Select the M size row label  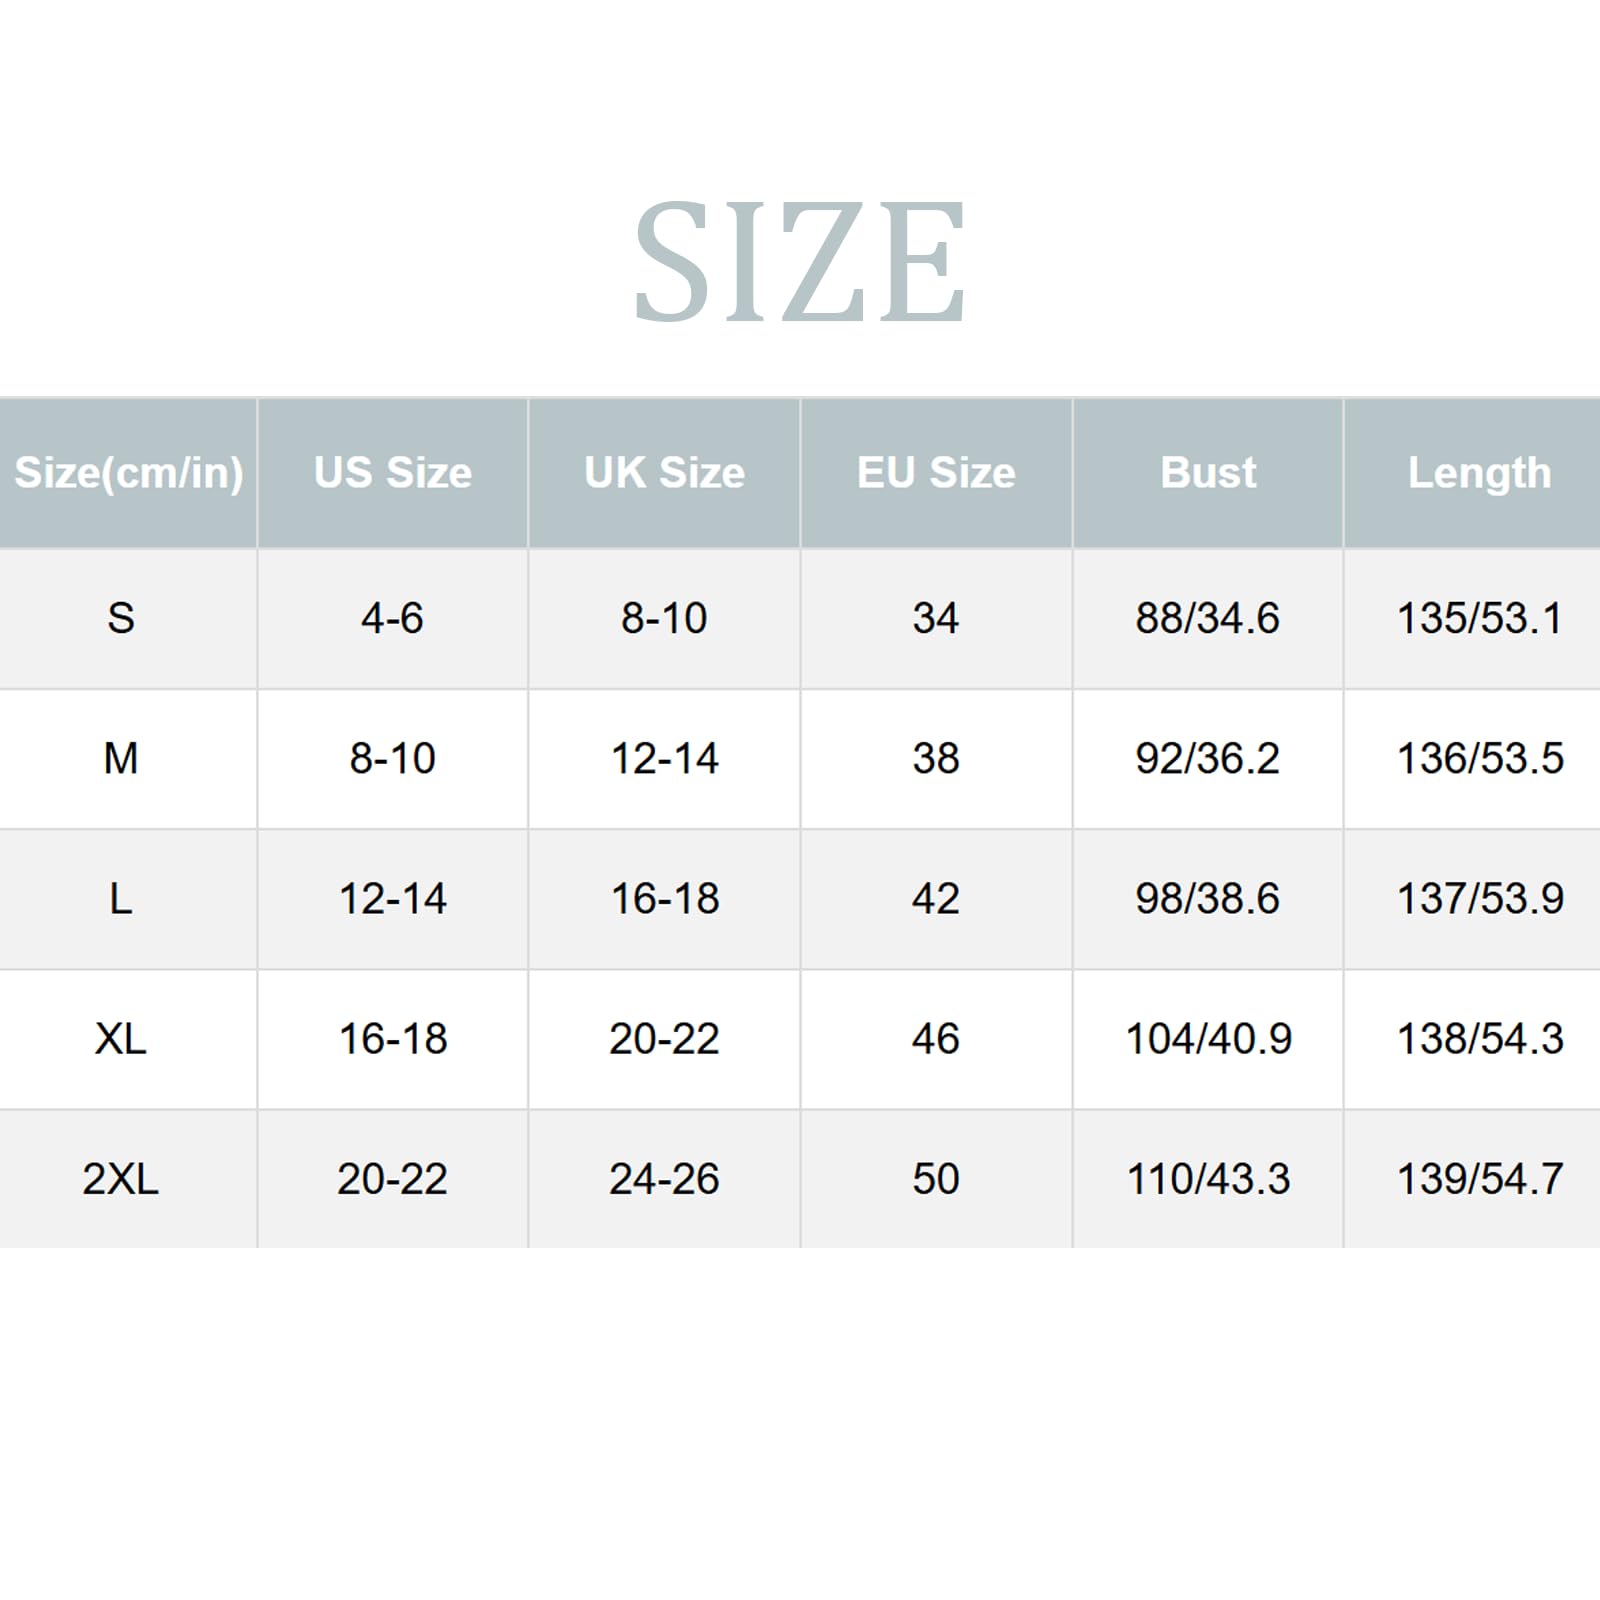(121, 758)
